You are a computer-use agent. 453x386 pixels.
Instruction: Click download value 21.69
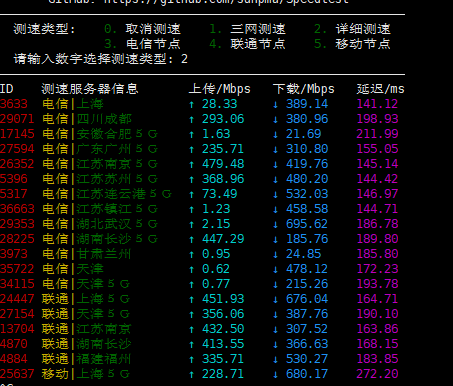coord(303,134)
